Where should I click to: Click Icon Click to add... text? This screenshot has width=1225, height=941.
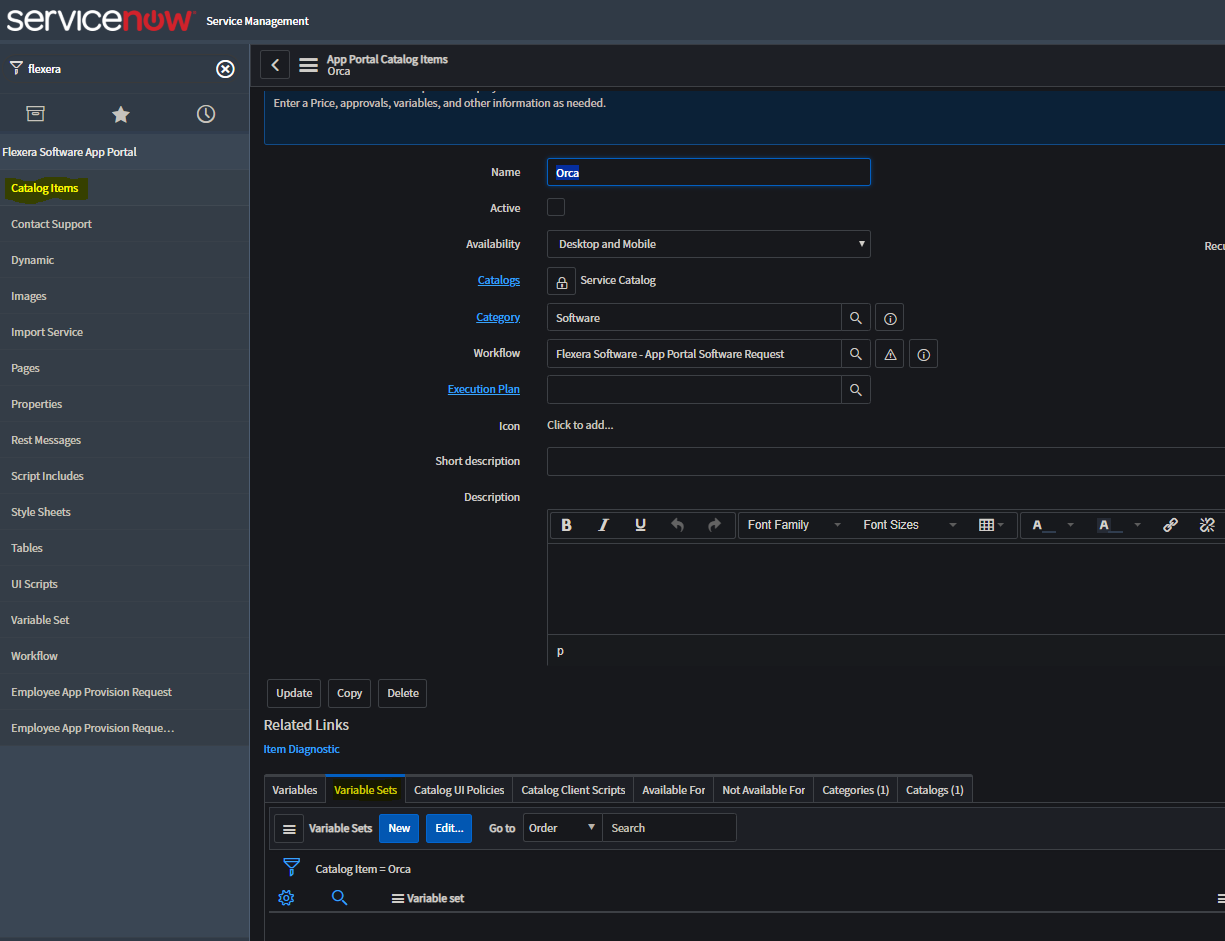point(580,425)
